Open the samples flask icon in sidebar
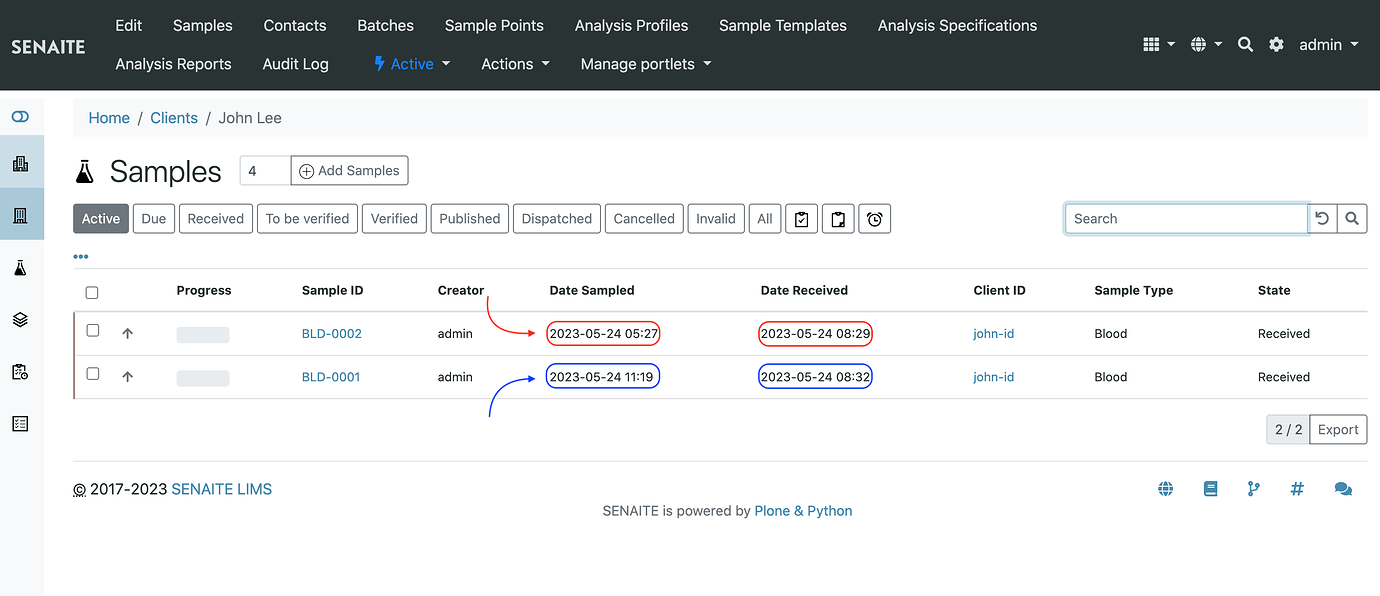The height and width of the screenshot is (596, 1380). pyautogui.click(x=20, y=267)
